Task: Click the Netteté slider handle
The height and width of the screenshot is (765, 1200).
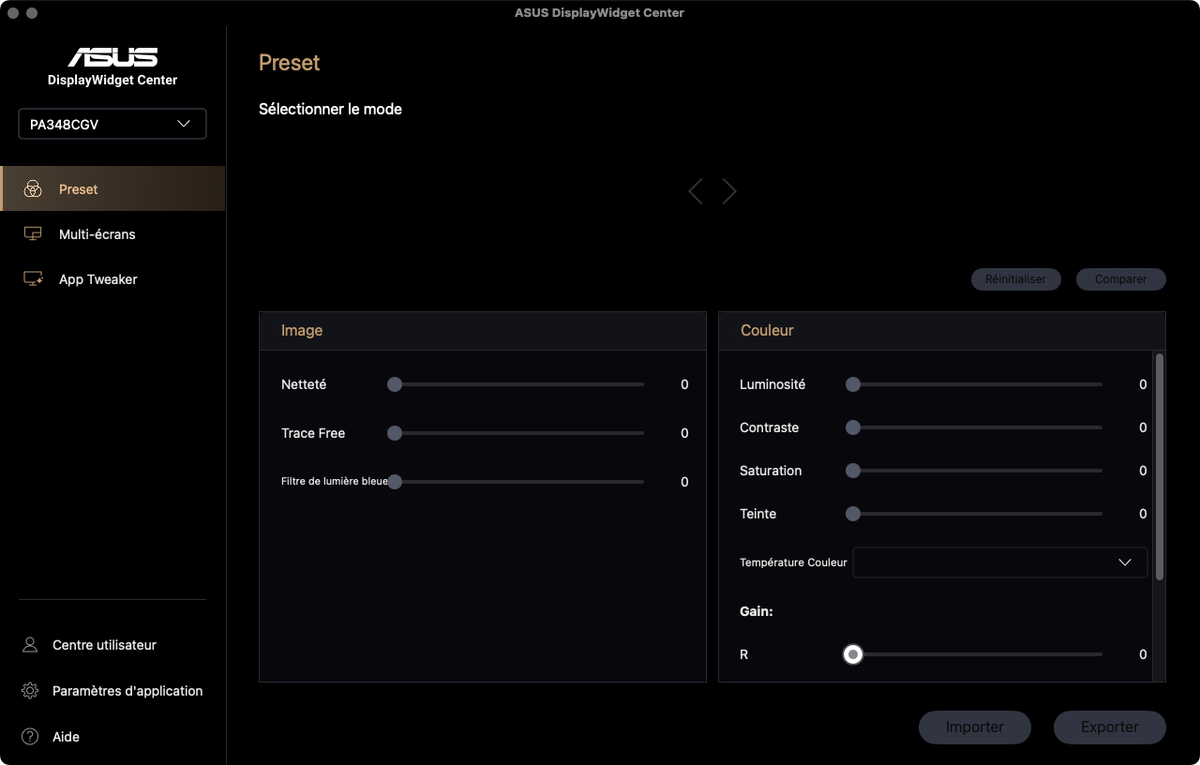Action: point(395,384)
